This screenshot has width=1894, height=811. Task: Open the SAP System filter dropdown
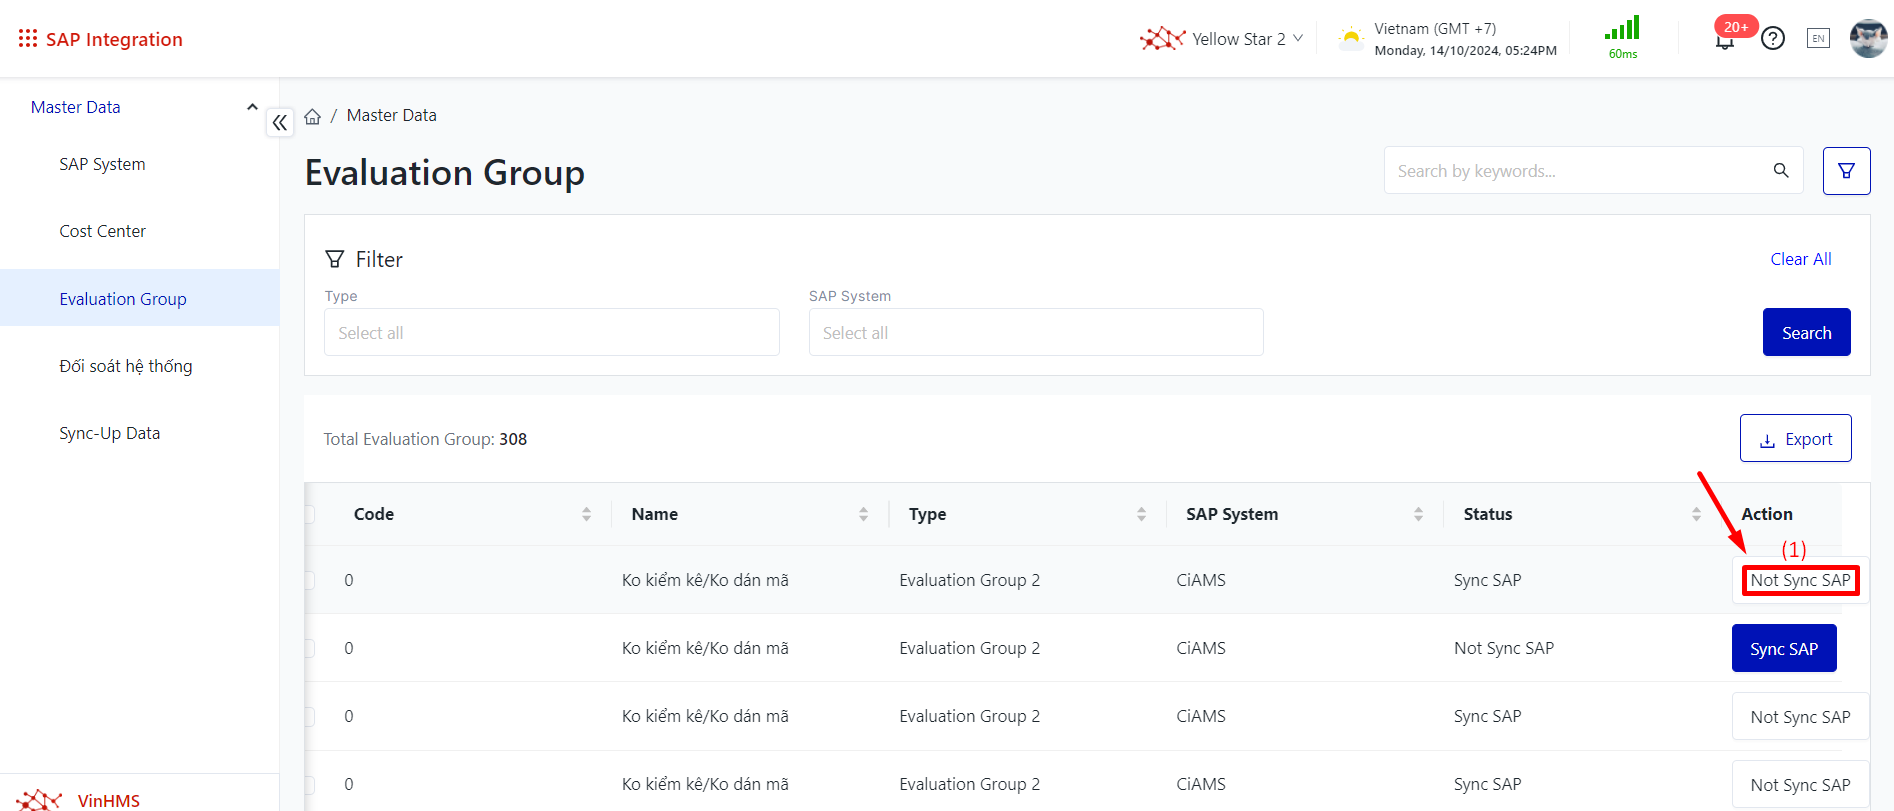(1035, 332)
